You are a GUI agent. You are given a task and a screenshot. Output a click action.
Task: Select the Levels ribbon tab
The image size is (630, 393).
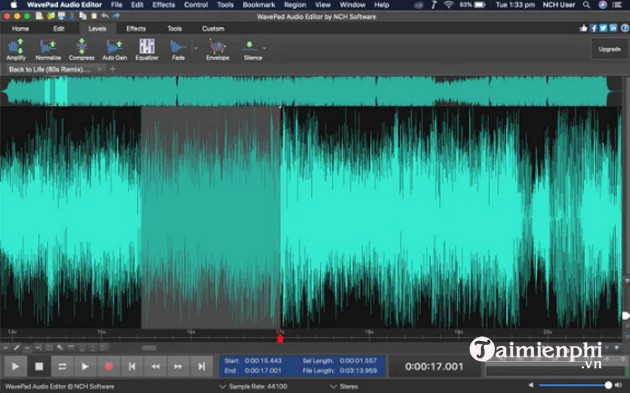point(97,29)
